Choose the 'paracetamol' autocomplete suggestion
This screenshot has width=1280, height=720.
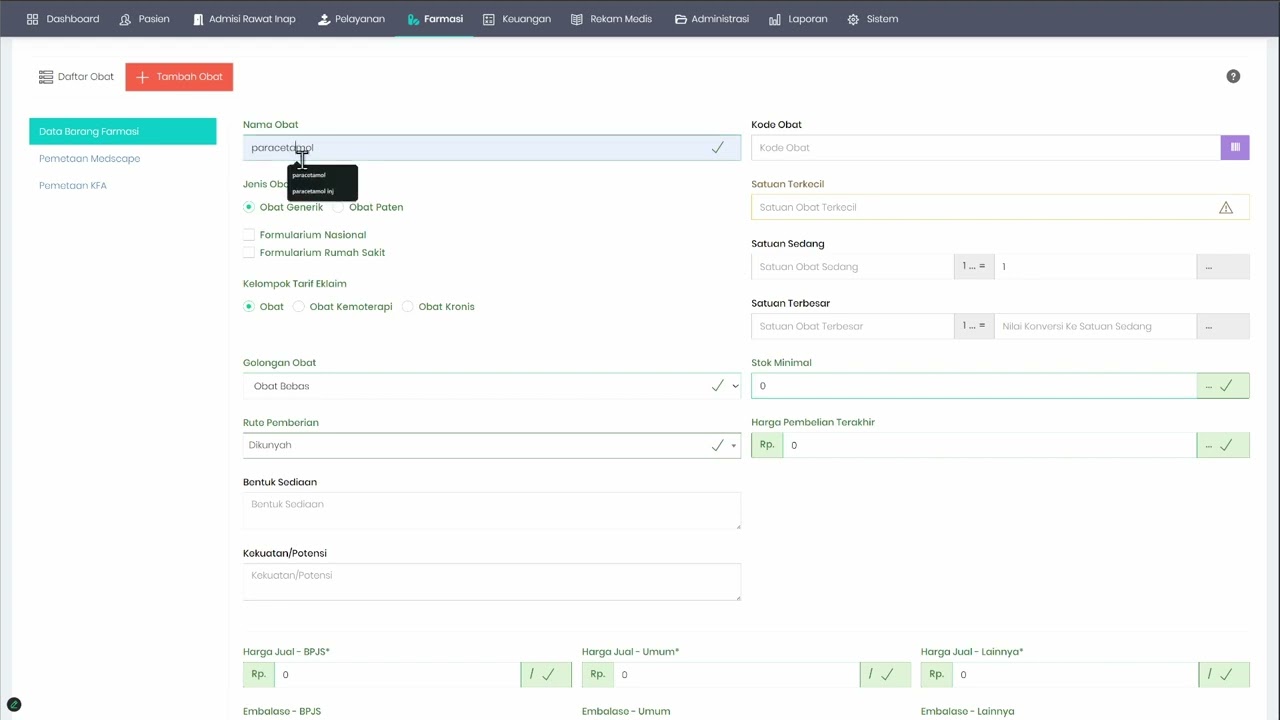(x=309, y=175)
